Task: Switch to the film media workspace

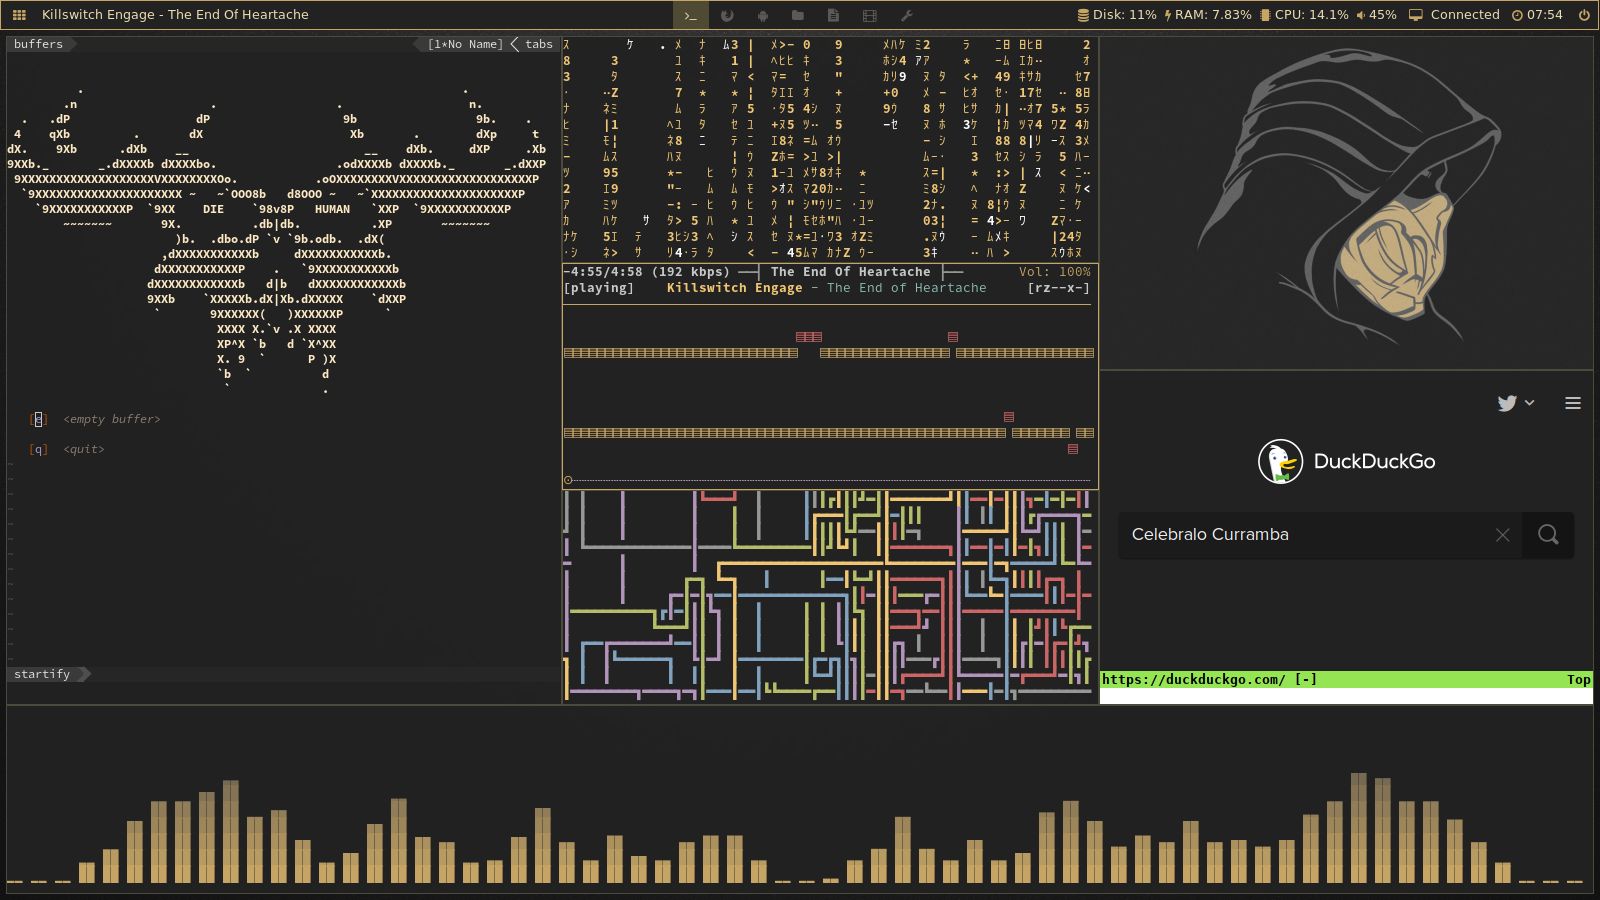Action: (x=869, y=15)
